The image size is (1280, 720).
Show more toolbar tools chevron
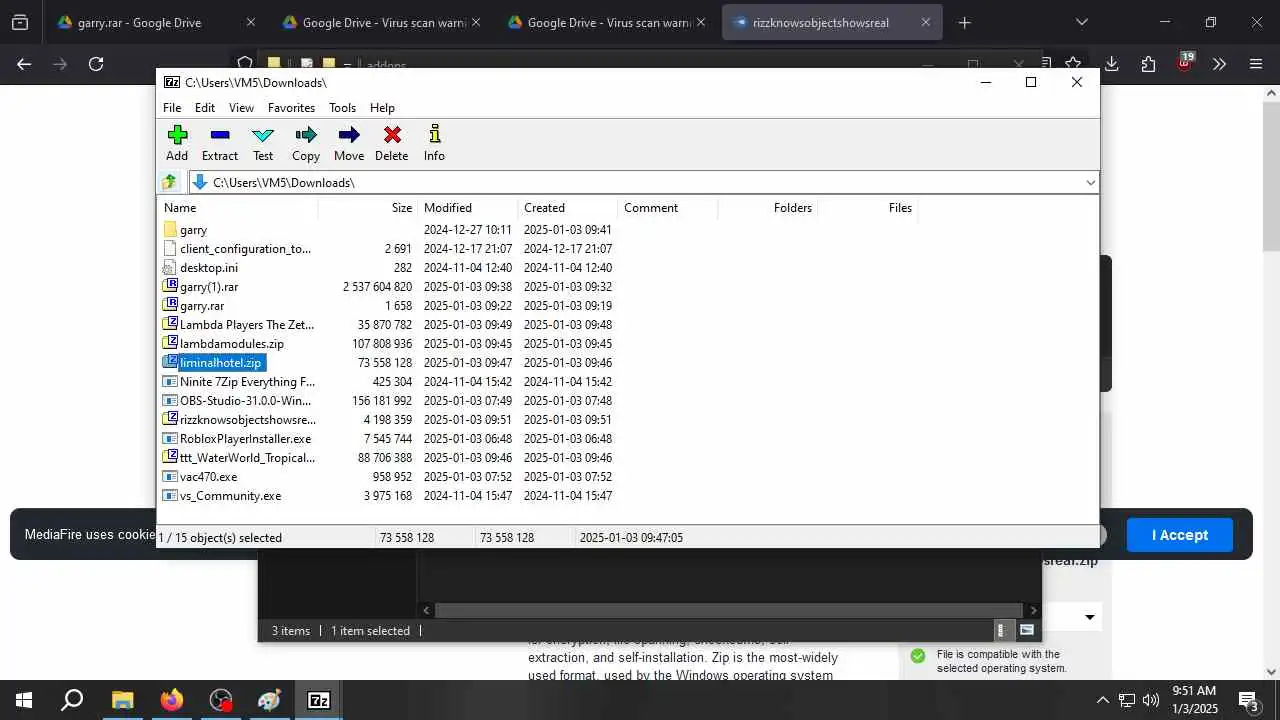click(x=1219, y=64)
